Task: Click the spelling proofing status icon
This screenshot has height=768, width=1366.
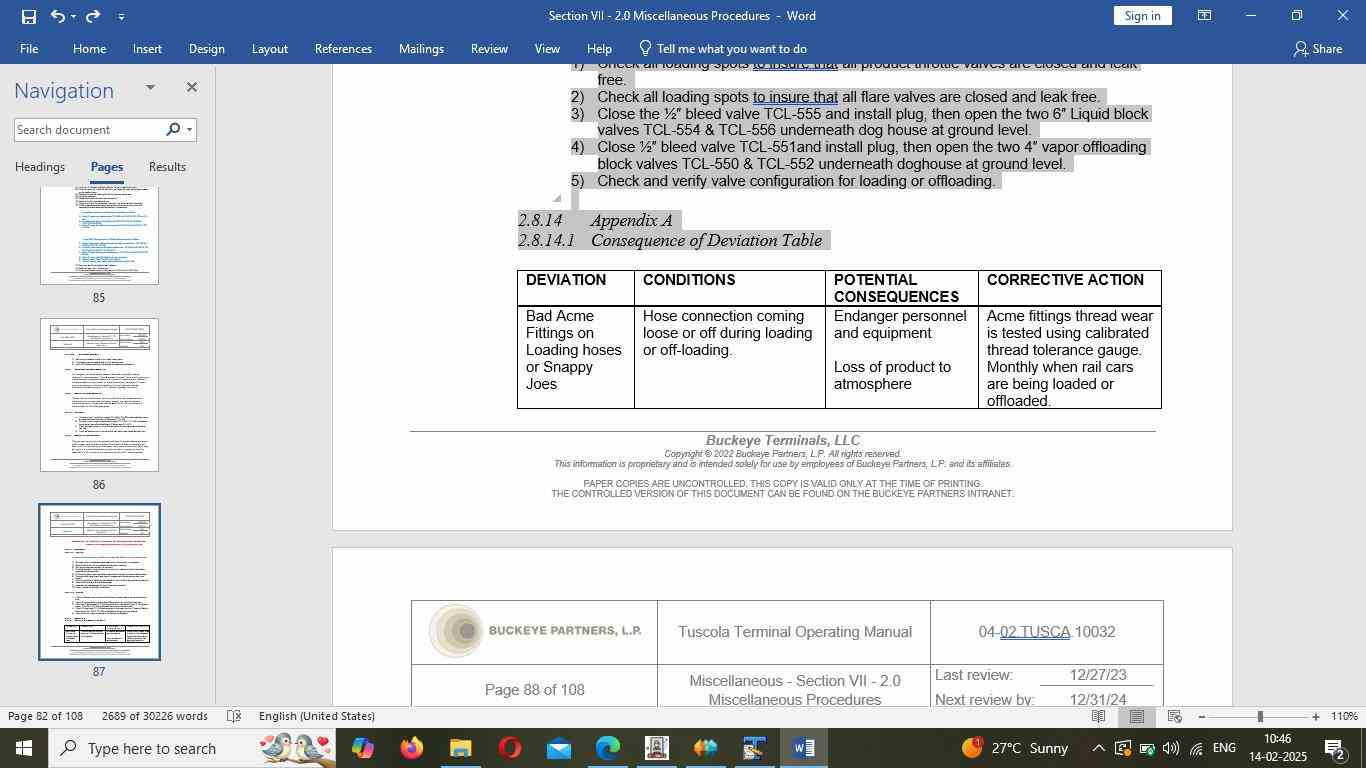Action: [233, 716]
